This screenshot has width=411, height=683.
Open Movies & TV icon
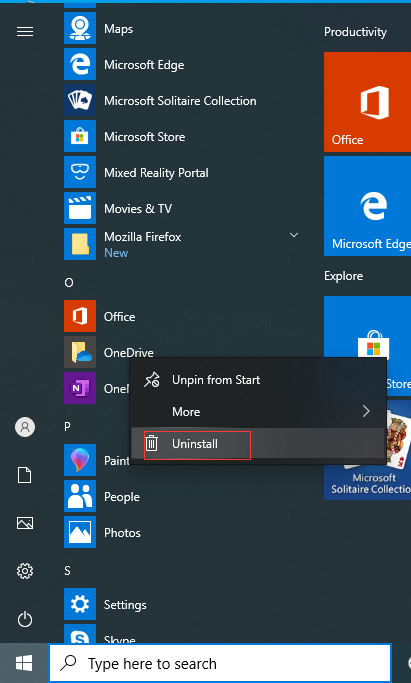tap(80, 208)
